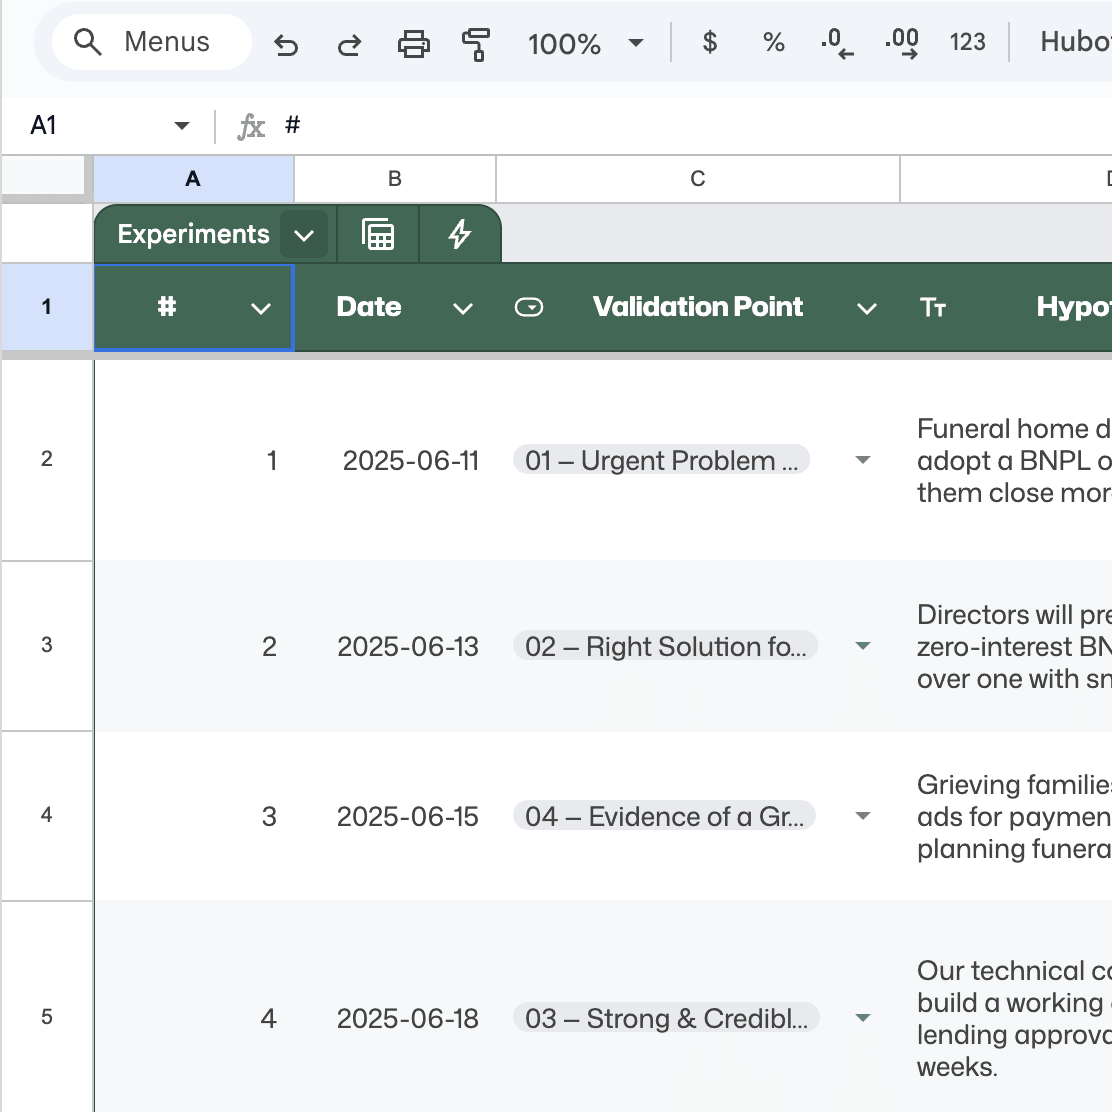Format as currency with dollar icon
The image size is (1112, 1112).
click(x=710, y=42)
